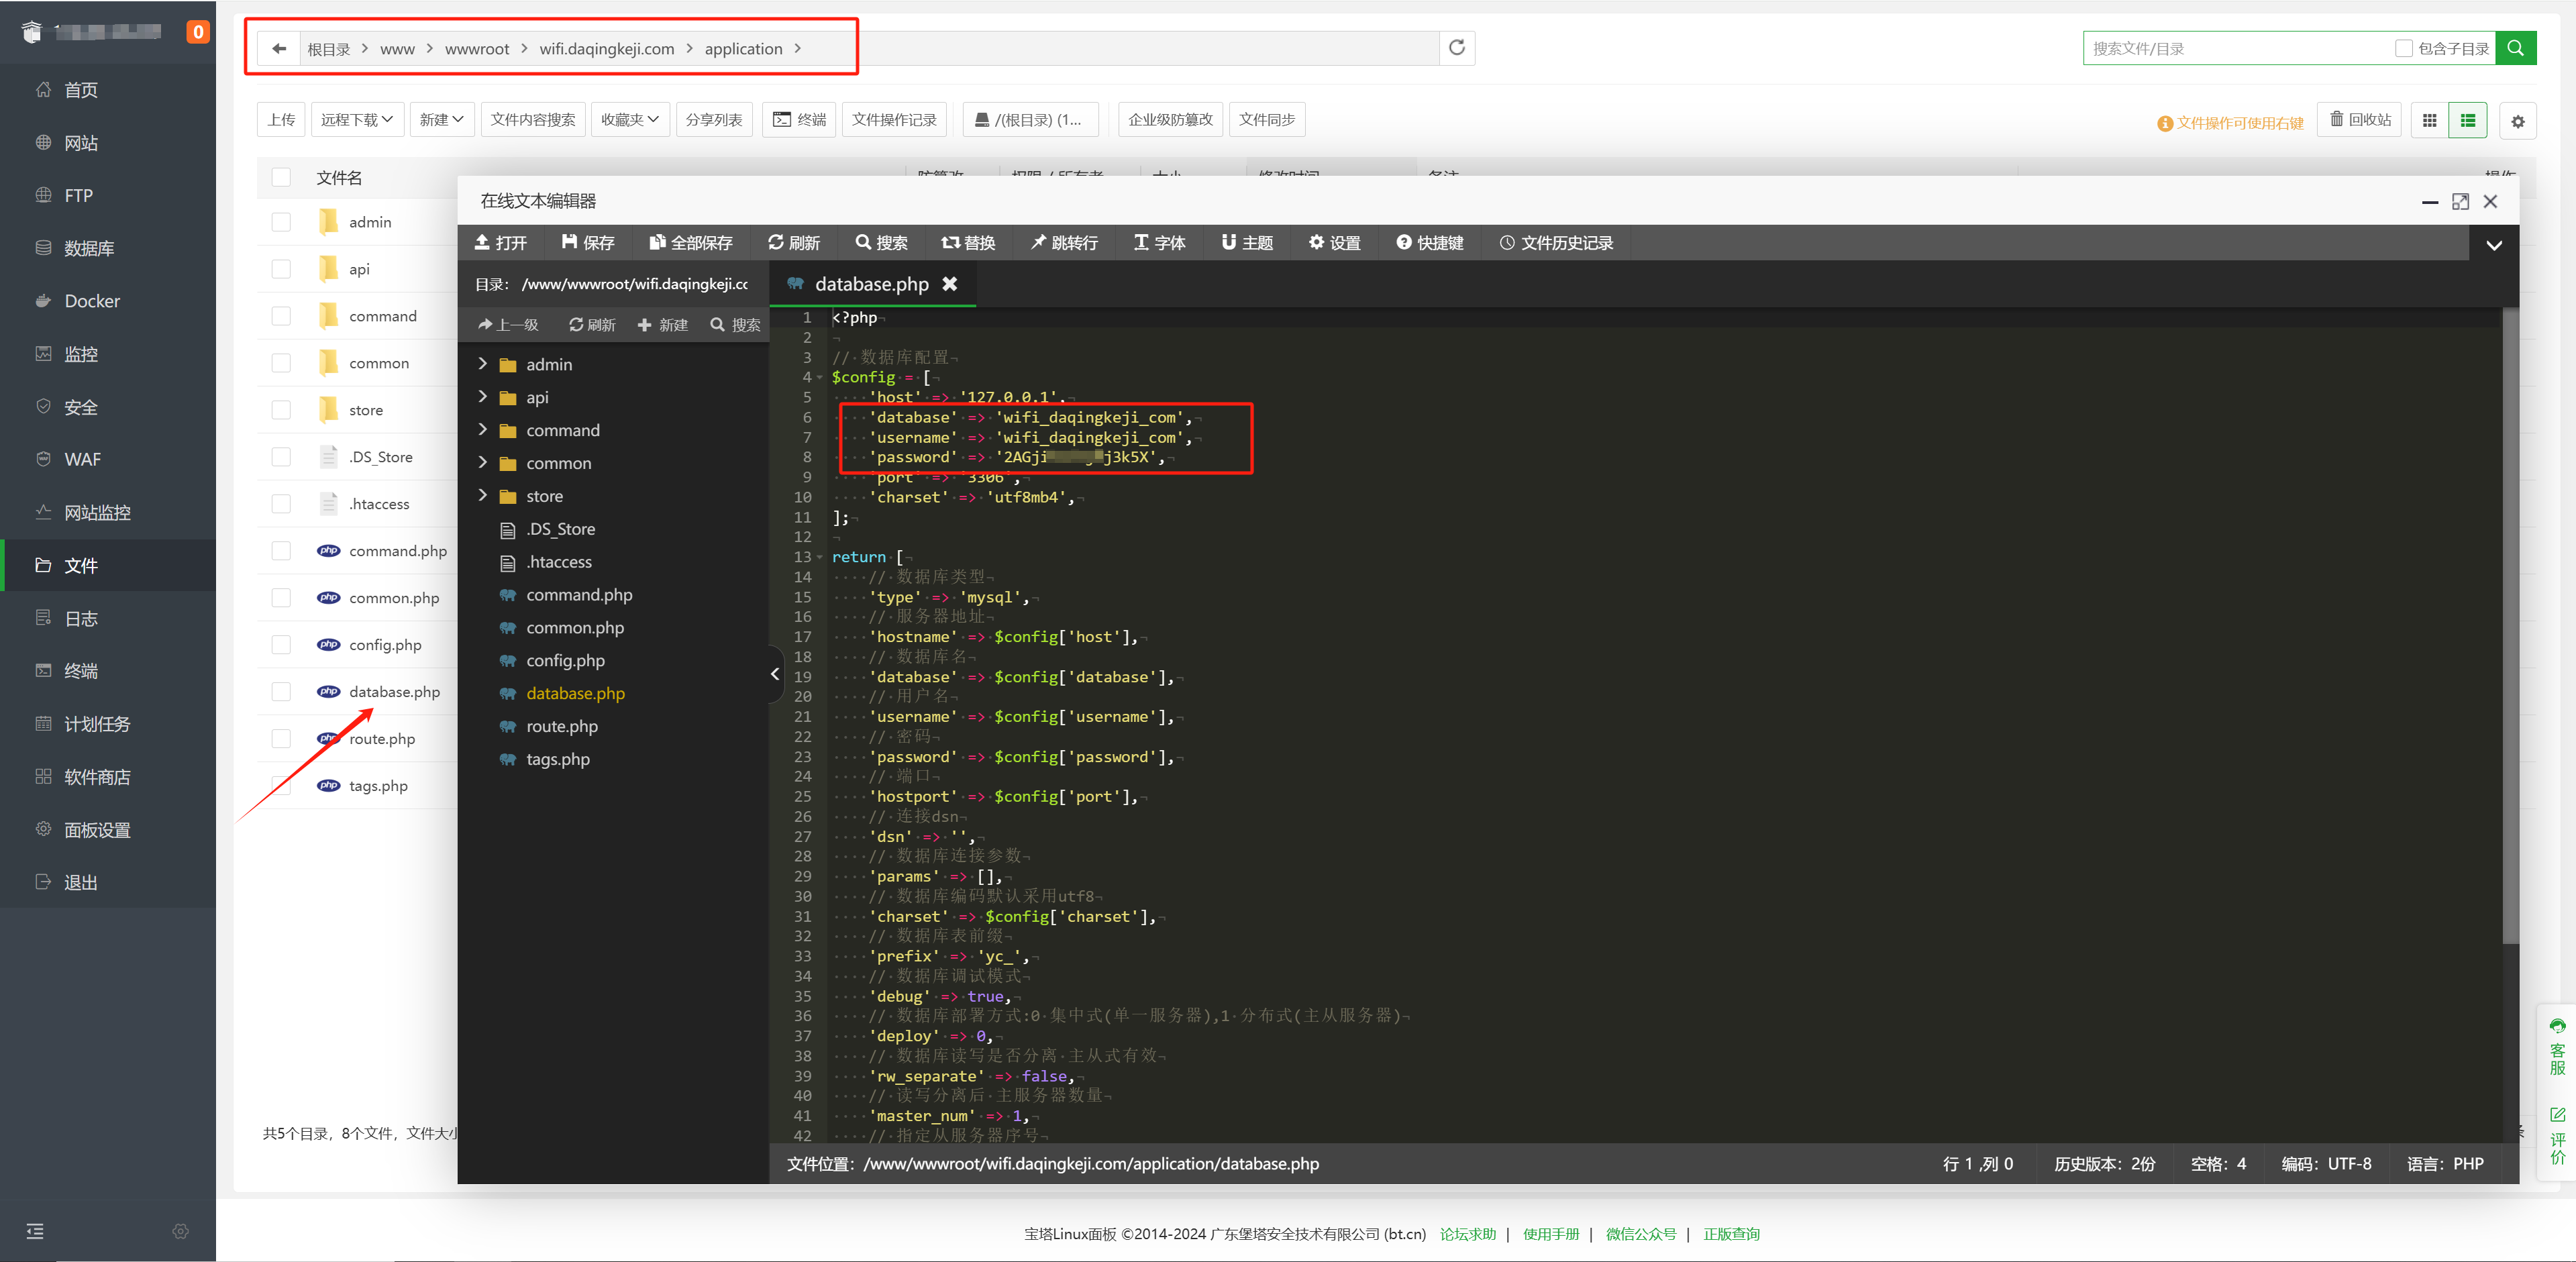Screen dimensions: 2576x1262
Task: Open 收藏夹 favorites dropdown
Action: pyautogui.click(x=630, y=120)
